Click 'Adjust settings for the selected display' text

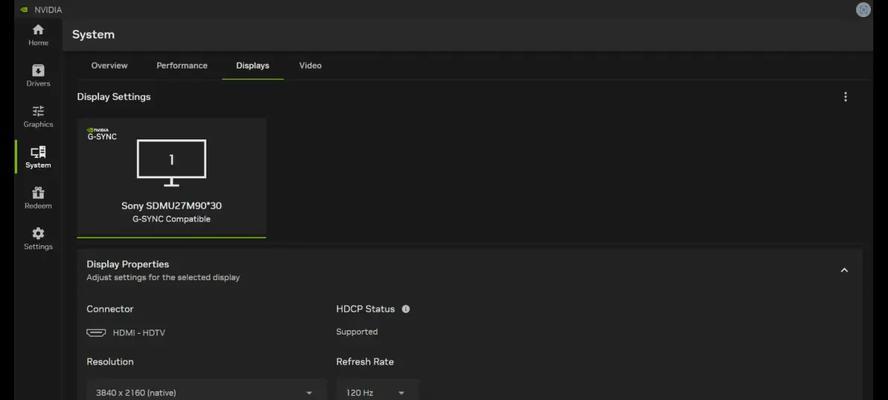(163, 278)
